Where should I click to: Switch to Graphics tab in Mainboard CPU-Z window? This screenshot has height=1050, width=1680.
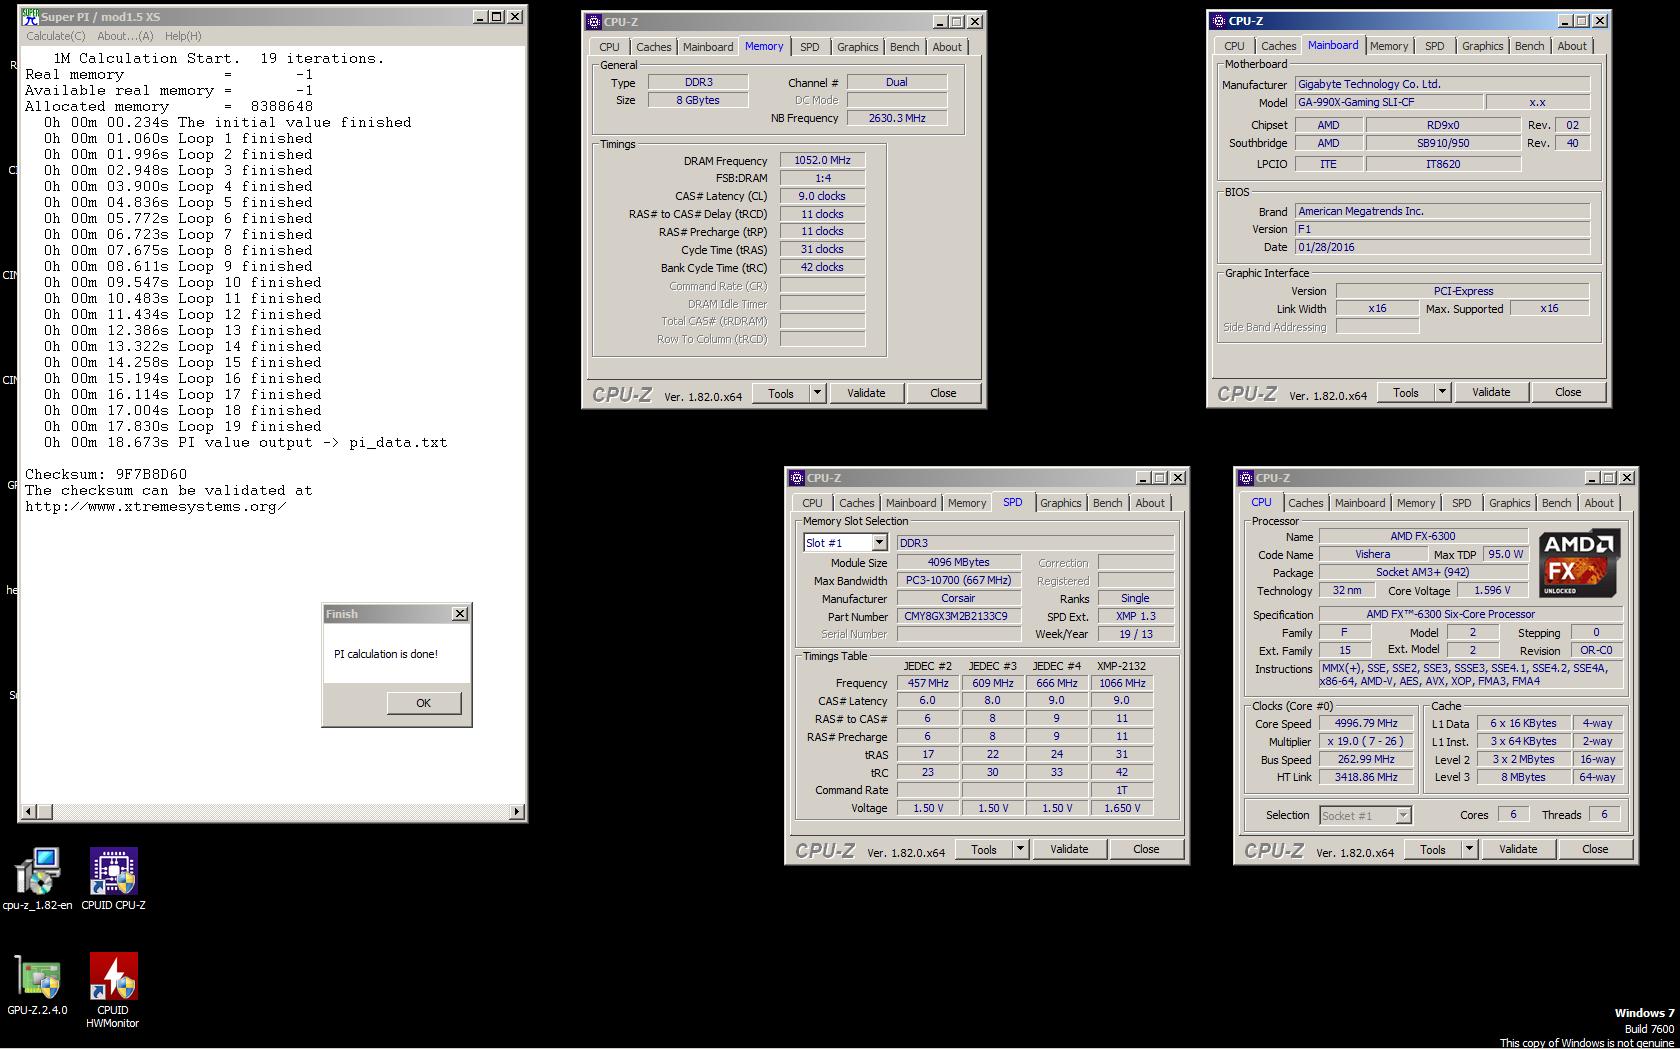click(x=1482, y=46)
